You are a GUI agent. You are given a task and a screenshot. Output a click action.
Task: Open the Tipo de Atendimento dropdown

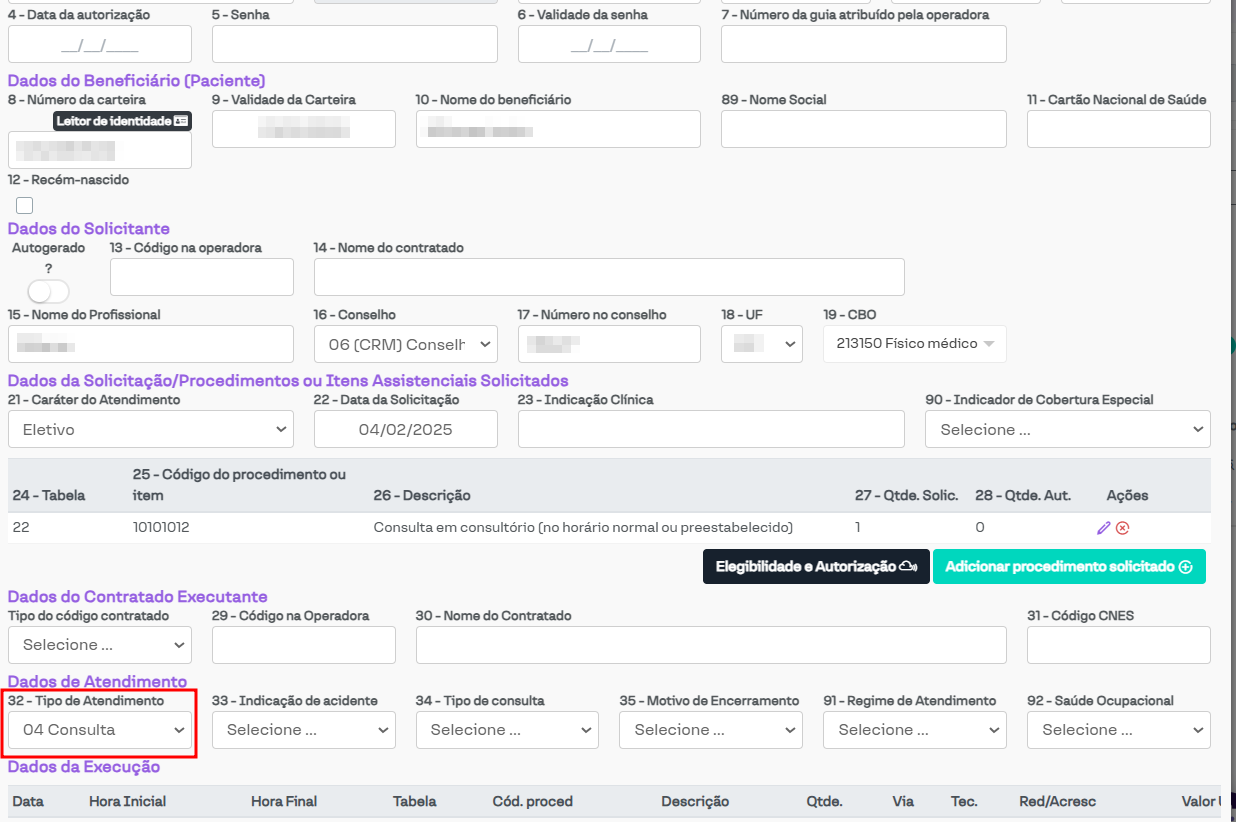point(103,730)
